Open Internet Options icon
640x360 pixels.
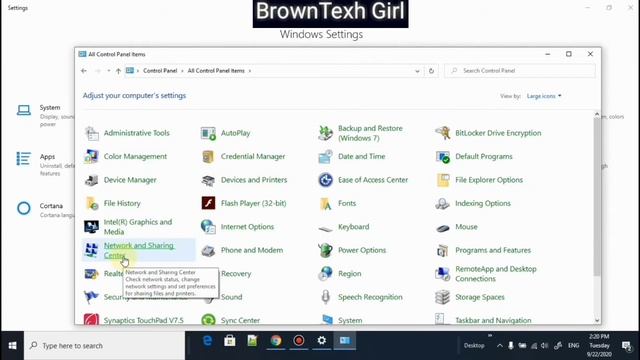pyautogui.click(x=208, y=227)
